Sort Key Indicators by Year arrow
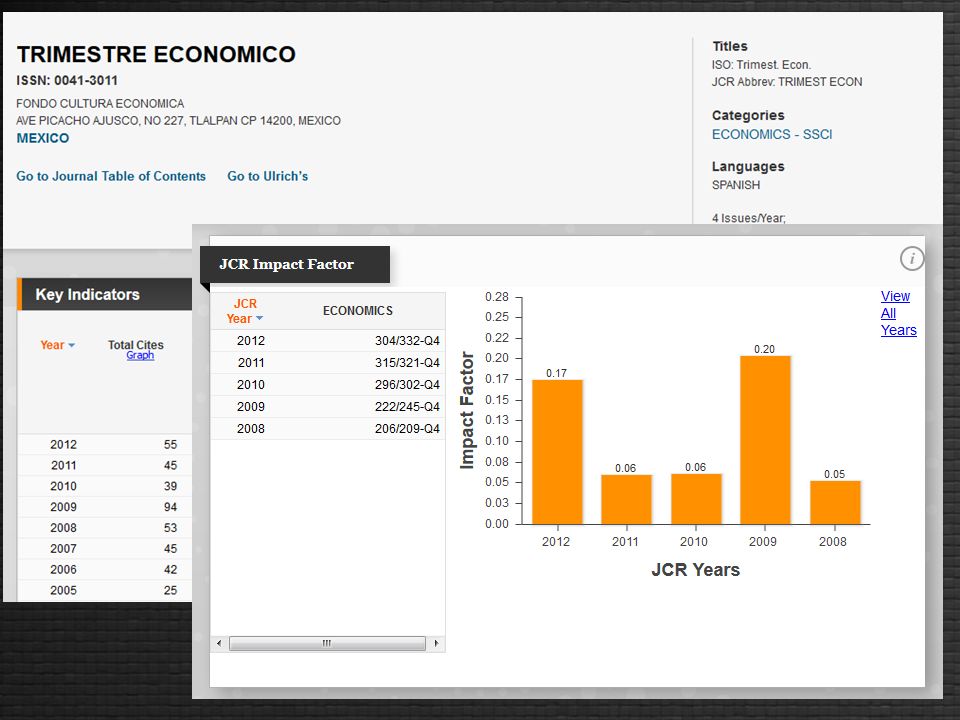The height and width of the screenshot is (720, 960). [72, 345]
